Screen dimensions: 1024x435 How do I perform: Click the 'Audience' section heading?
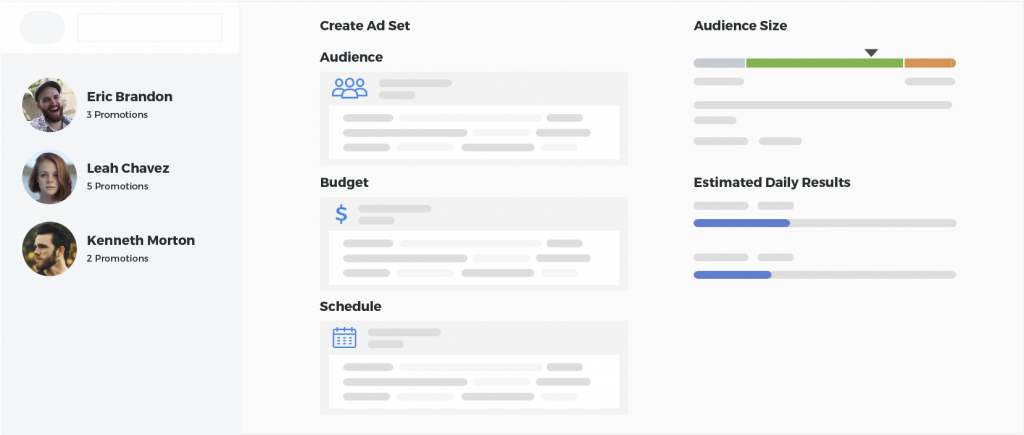(351, 57)
